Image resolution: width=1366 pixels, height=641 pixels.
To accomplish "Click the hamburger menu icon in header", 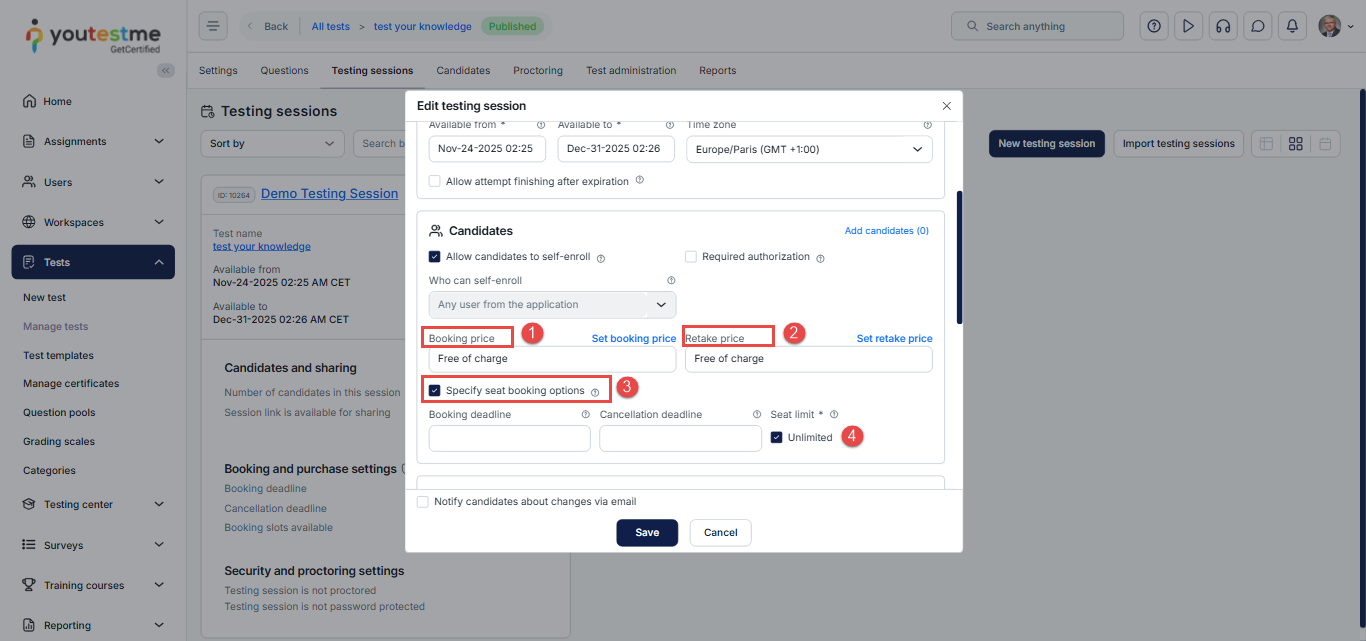I will click(213, 26).
